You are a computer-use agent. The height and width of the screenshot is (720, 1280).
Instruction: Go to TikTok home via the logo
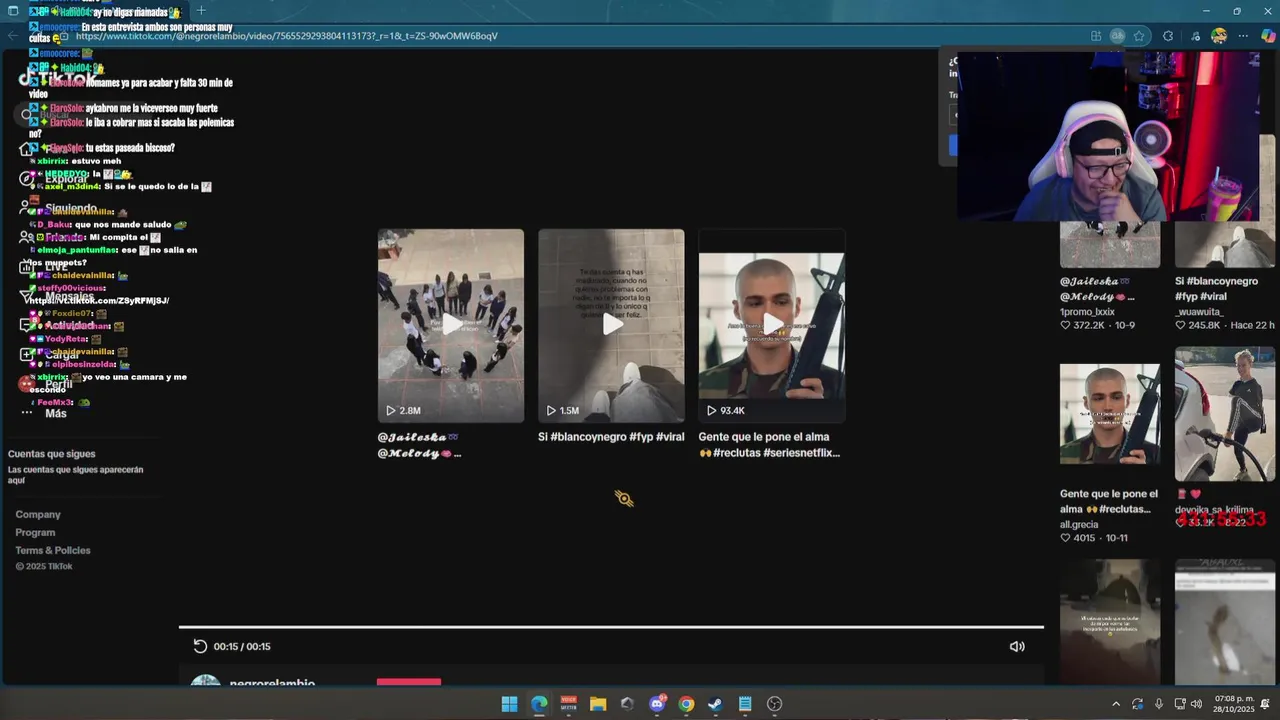pos(58,79)
